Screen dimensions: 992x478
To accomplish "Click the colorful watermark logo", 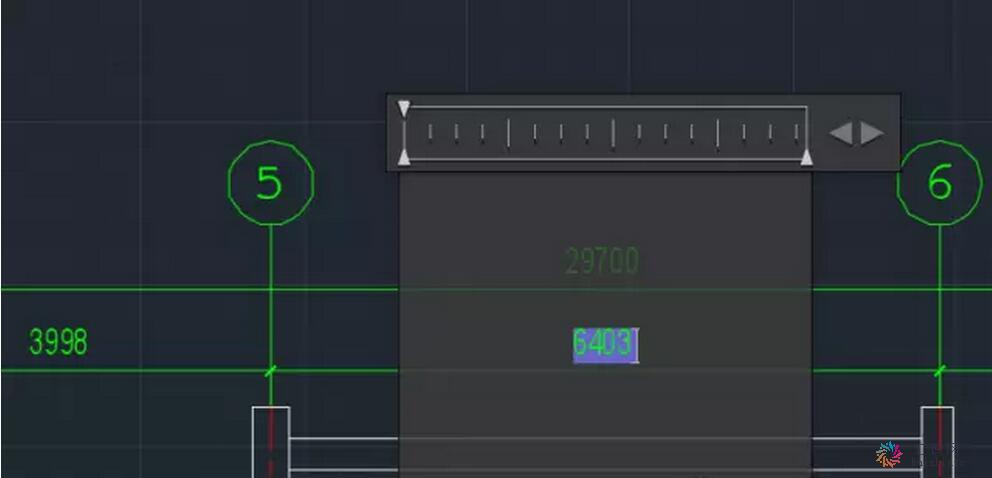I will [x=889, y=455].
